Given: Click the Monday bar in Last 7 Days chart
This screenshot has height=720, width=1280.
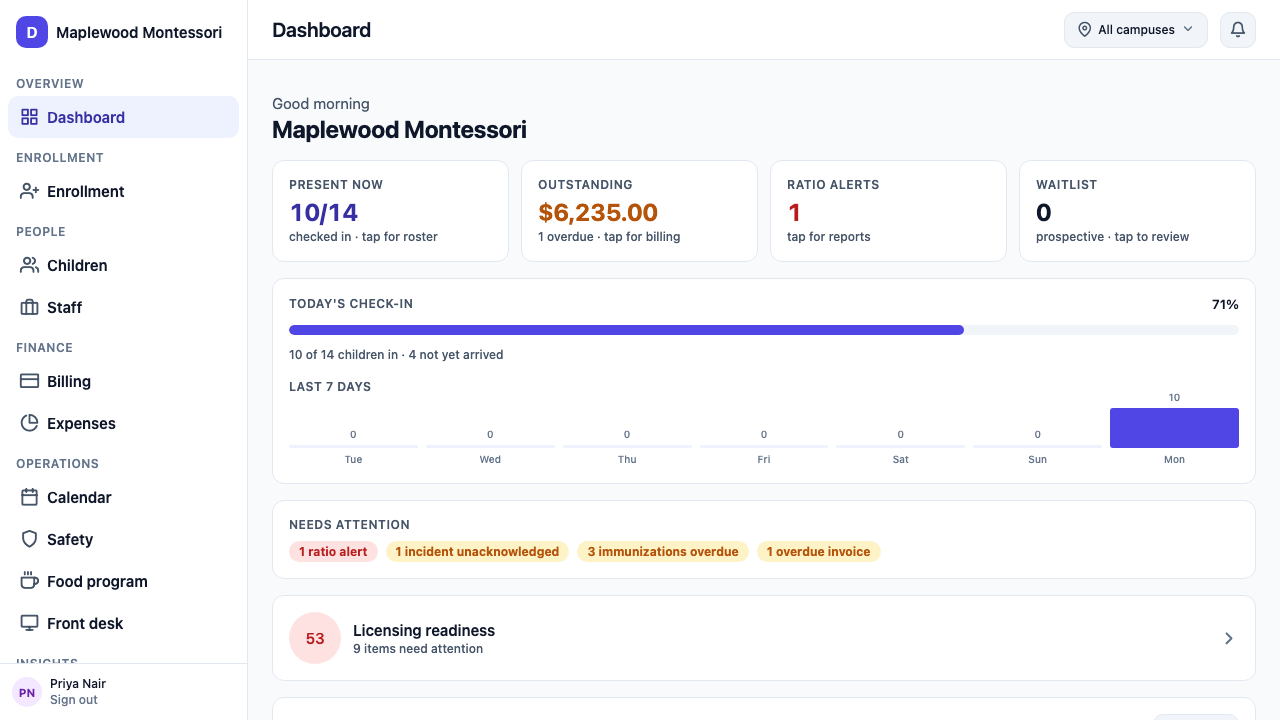Looking at the screenshot, I should point(1174,428).
